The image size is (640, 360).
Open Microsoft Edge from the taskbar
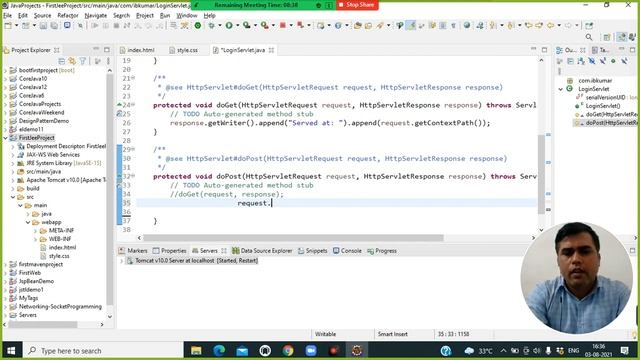pyautogui.click(x=219, y=350)
